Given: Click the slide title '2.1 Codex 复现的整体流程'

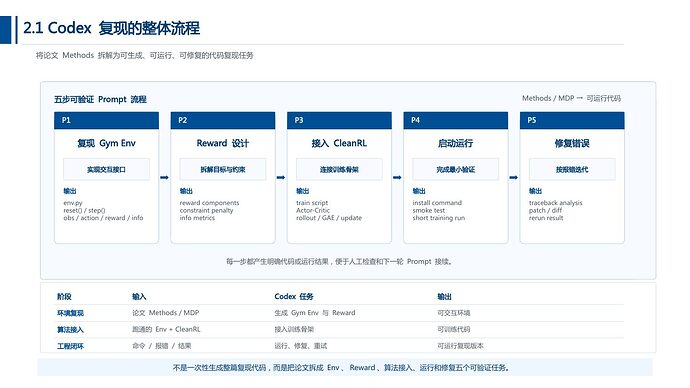Looking at the screenshot, I should [111, 28].
